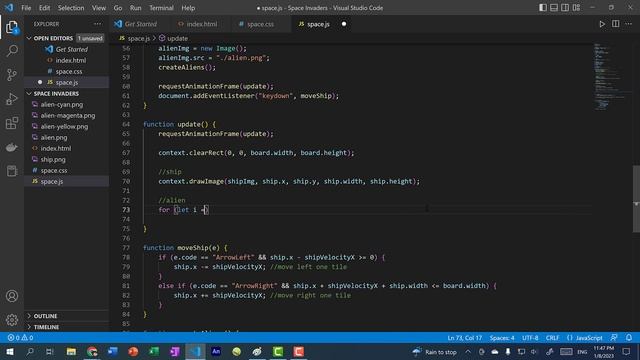Show errors and warnings in status bar

[x=20, y=338]
